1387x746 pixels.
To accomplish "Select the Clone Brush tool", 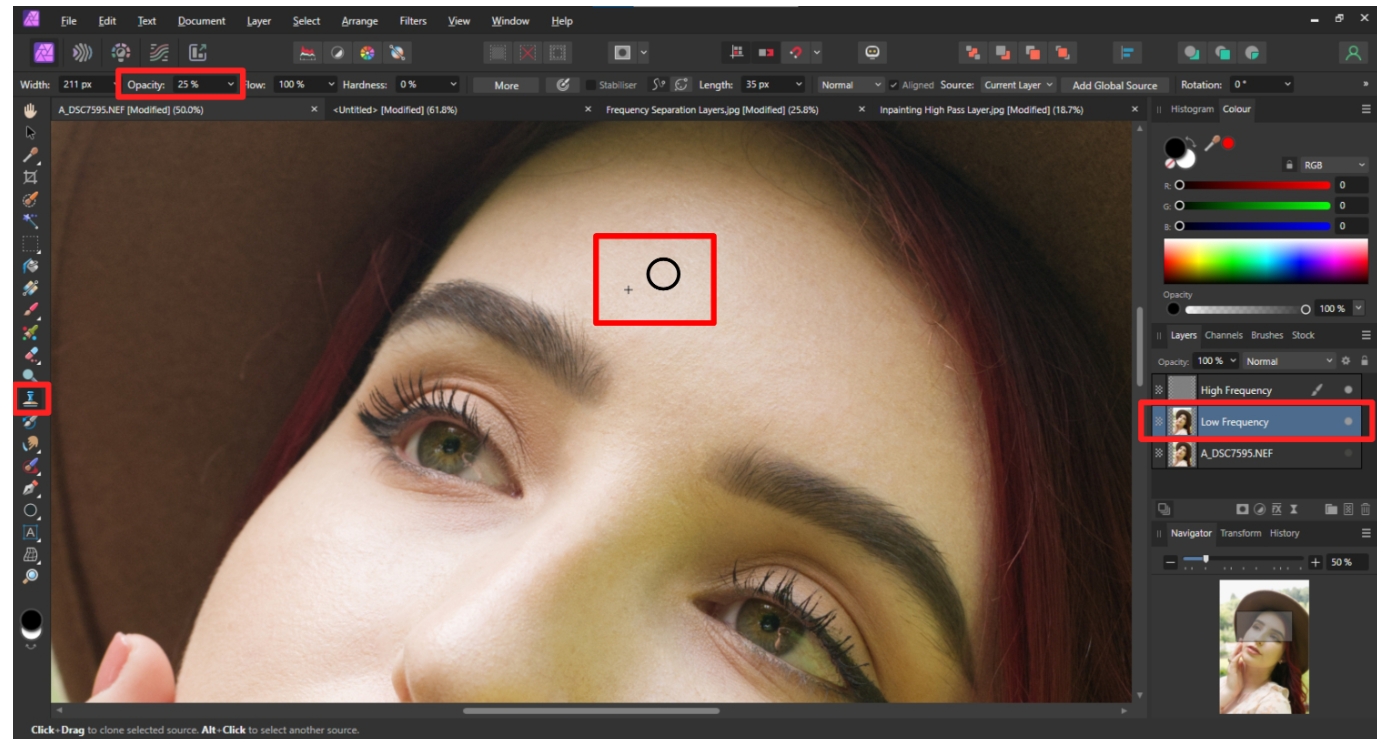I will [30, 399].
